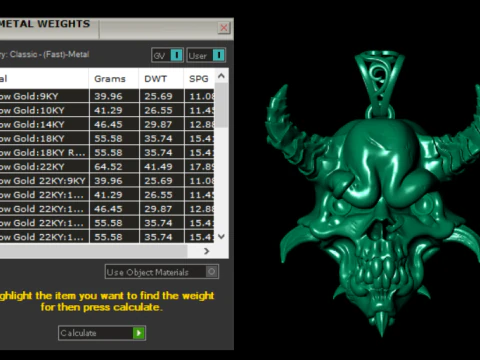This screenshot has height=360, width=480.
Task: Toggle Use Object Materials option
Action: tap(162, 272)
